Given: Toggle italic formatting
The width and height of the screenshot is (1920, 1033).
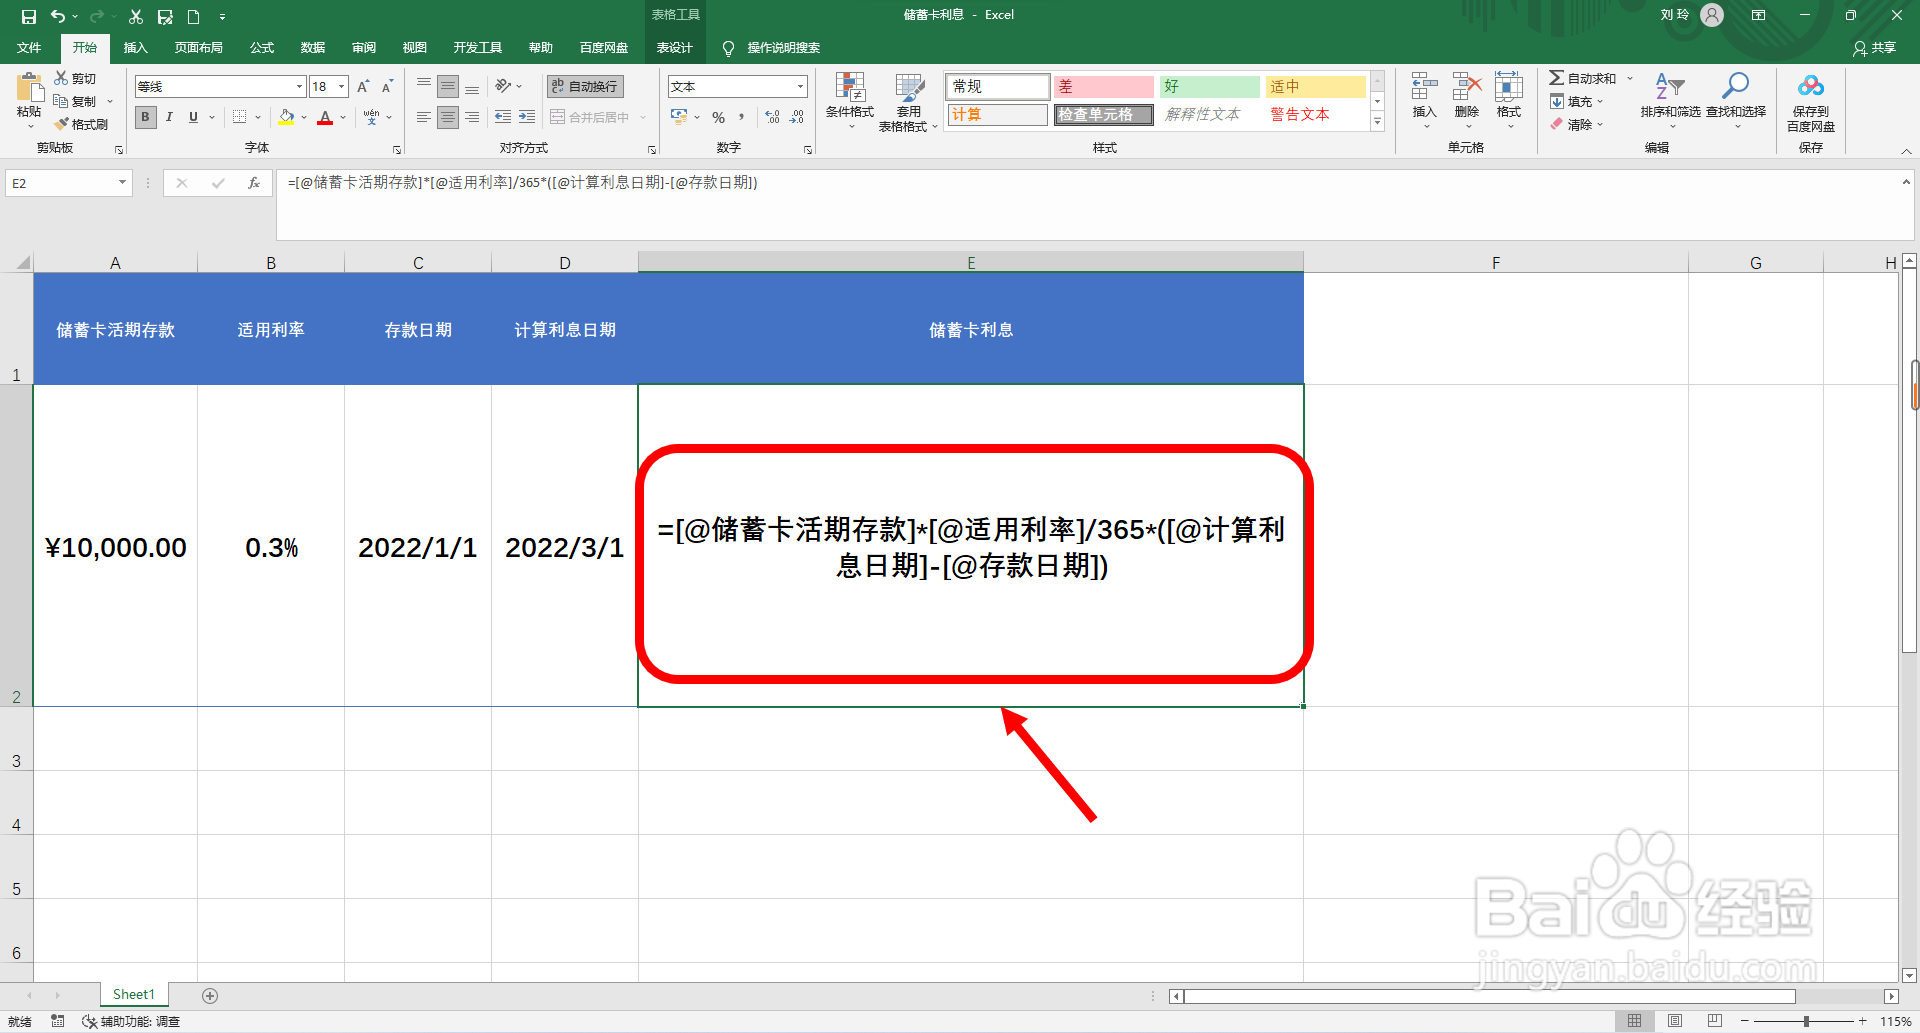Looking at the screenshot, I should click(x=168, y=117).
